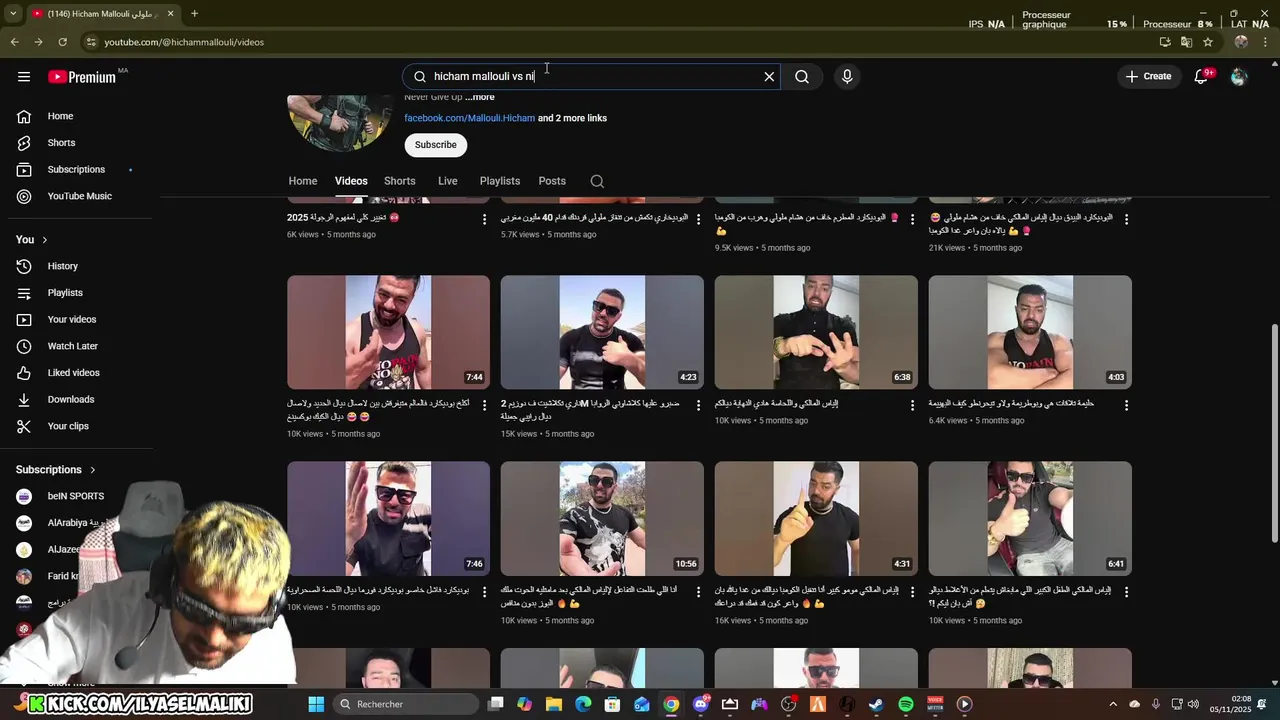Switch to the channel Posts tab
This screenshot has height=720, width=1280.
(x=552, y=181)
